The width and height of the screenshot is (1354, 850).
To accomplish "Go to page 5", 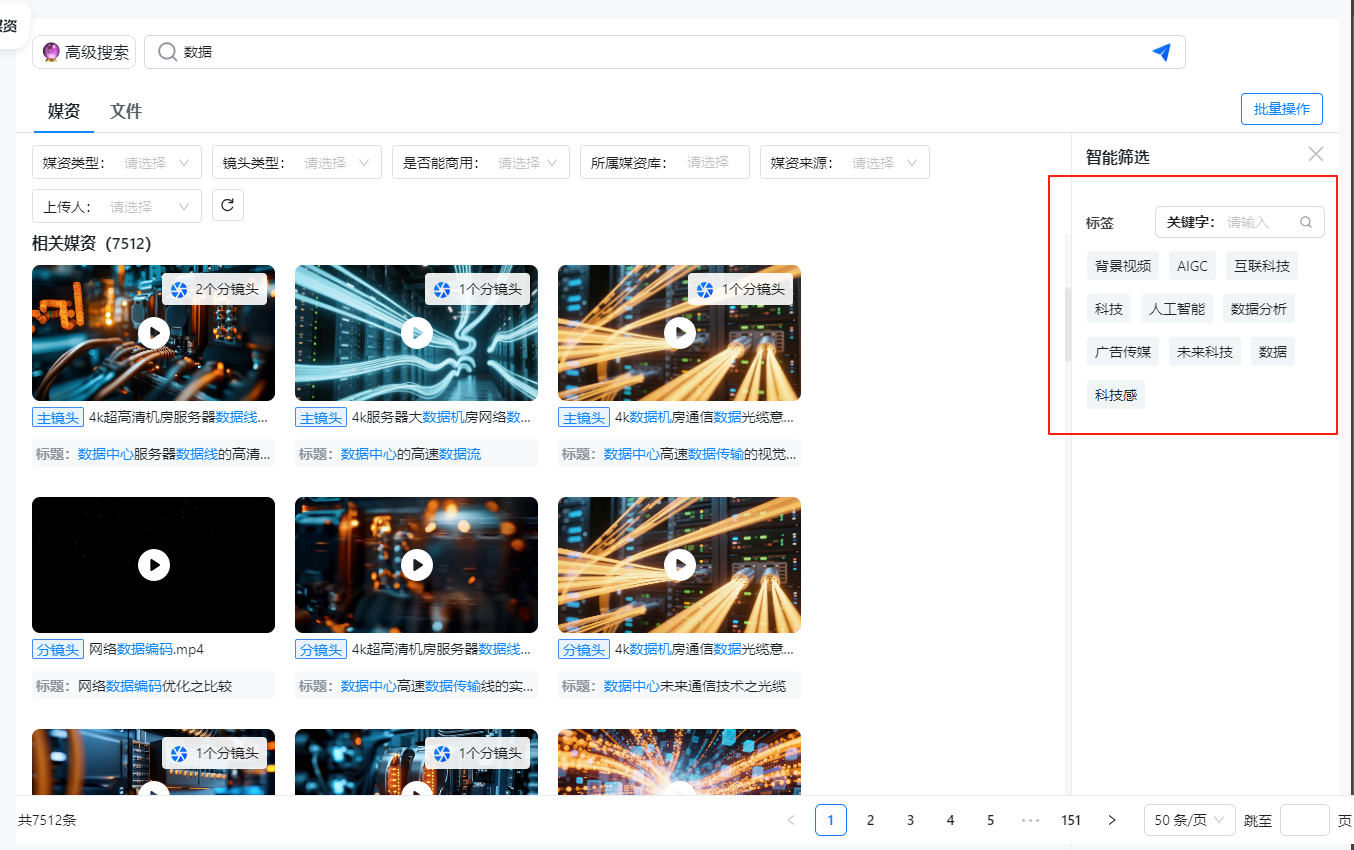I will click(x=991, y=820).
